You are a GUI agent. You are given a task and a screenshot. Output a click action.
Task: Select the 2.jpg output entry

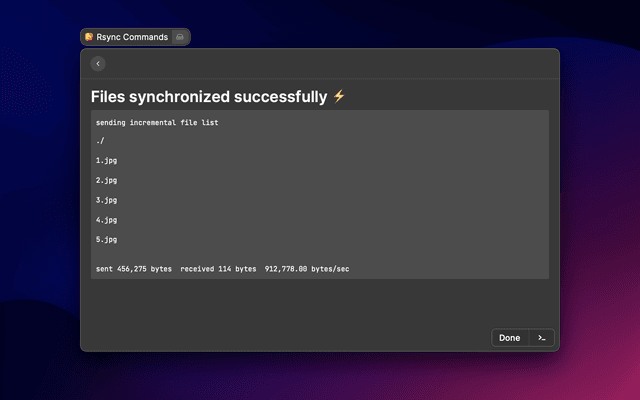coord(107,180)
